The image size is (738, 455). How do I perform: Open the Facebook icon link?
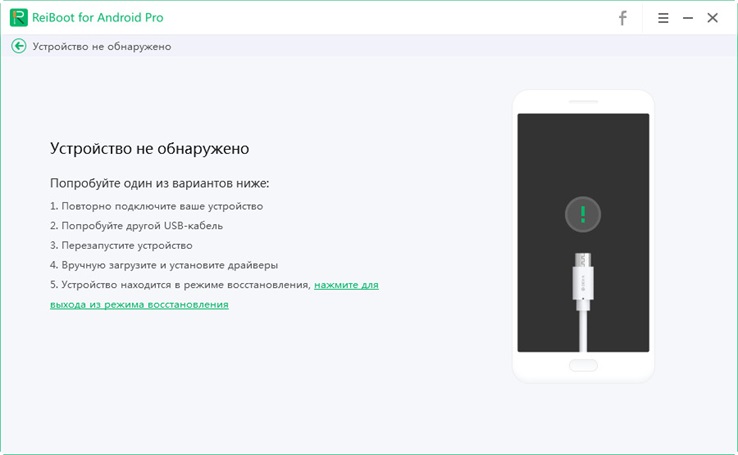pos(622,18)
